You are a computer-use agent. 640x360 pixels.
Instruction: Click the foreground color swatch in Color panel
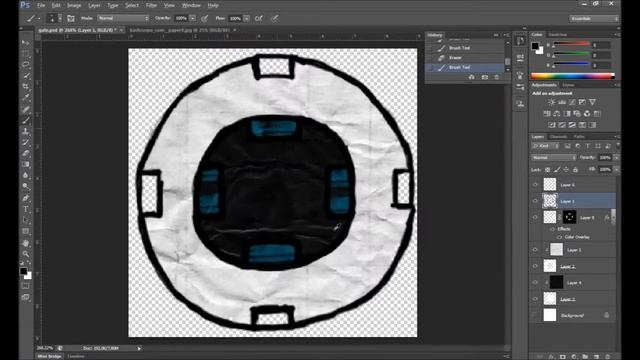[535, 46]
